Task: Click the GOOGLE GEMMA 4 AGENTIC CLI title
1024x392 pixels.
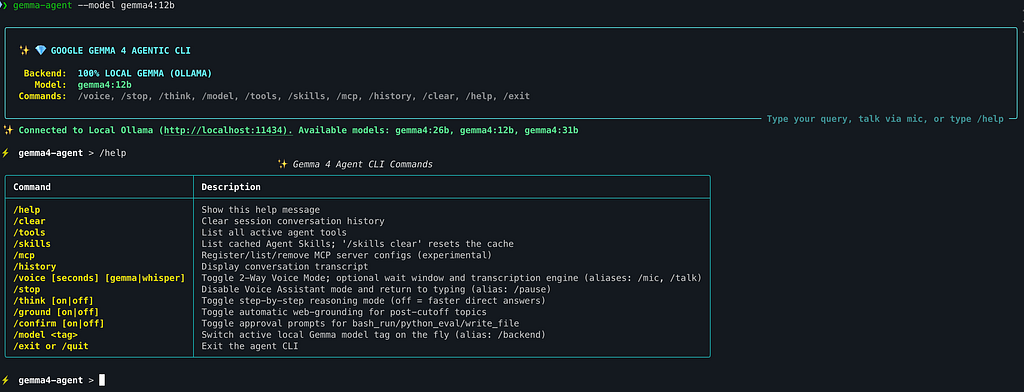Action: click(x=121, y=50)
